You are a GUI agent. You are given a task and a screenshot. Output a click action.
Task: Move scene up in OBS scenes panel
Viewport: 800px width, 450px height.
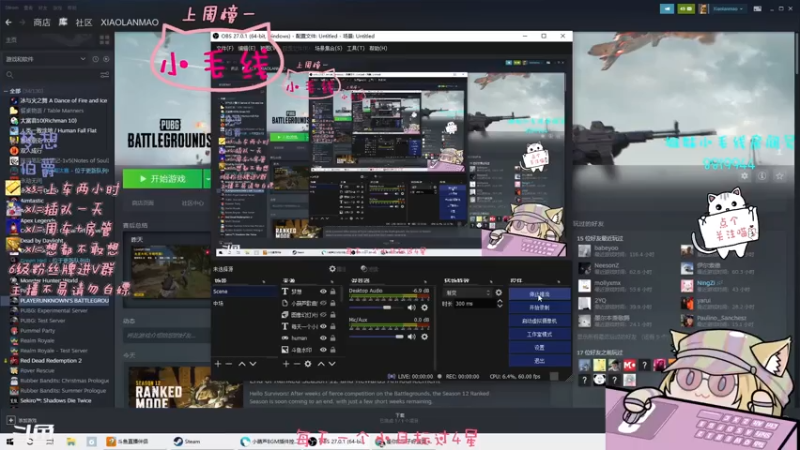pyautogui.click(x=242, y=364)
